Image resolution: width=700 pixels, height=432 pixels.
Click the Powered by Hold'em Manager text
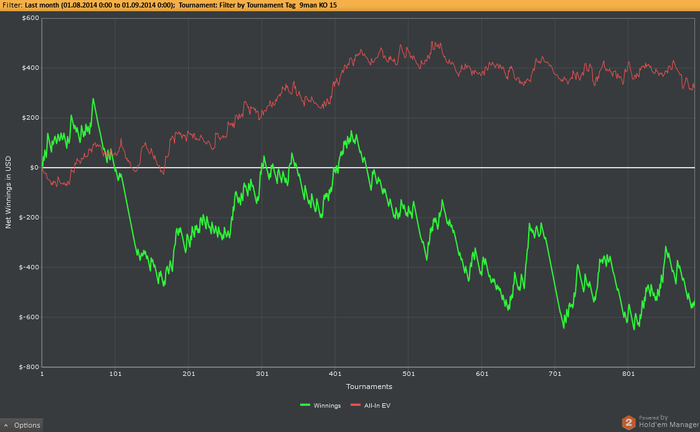point(669,422)
